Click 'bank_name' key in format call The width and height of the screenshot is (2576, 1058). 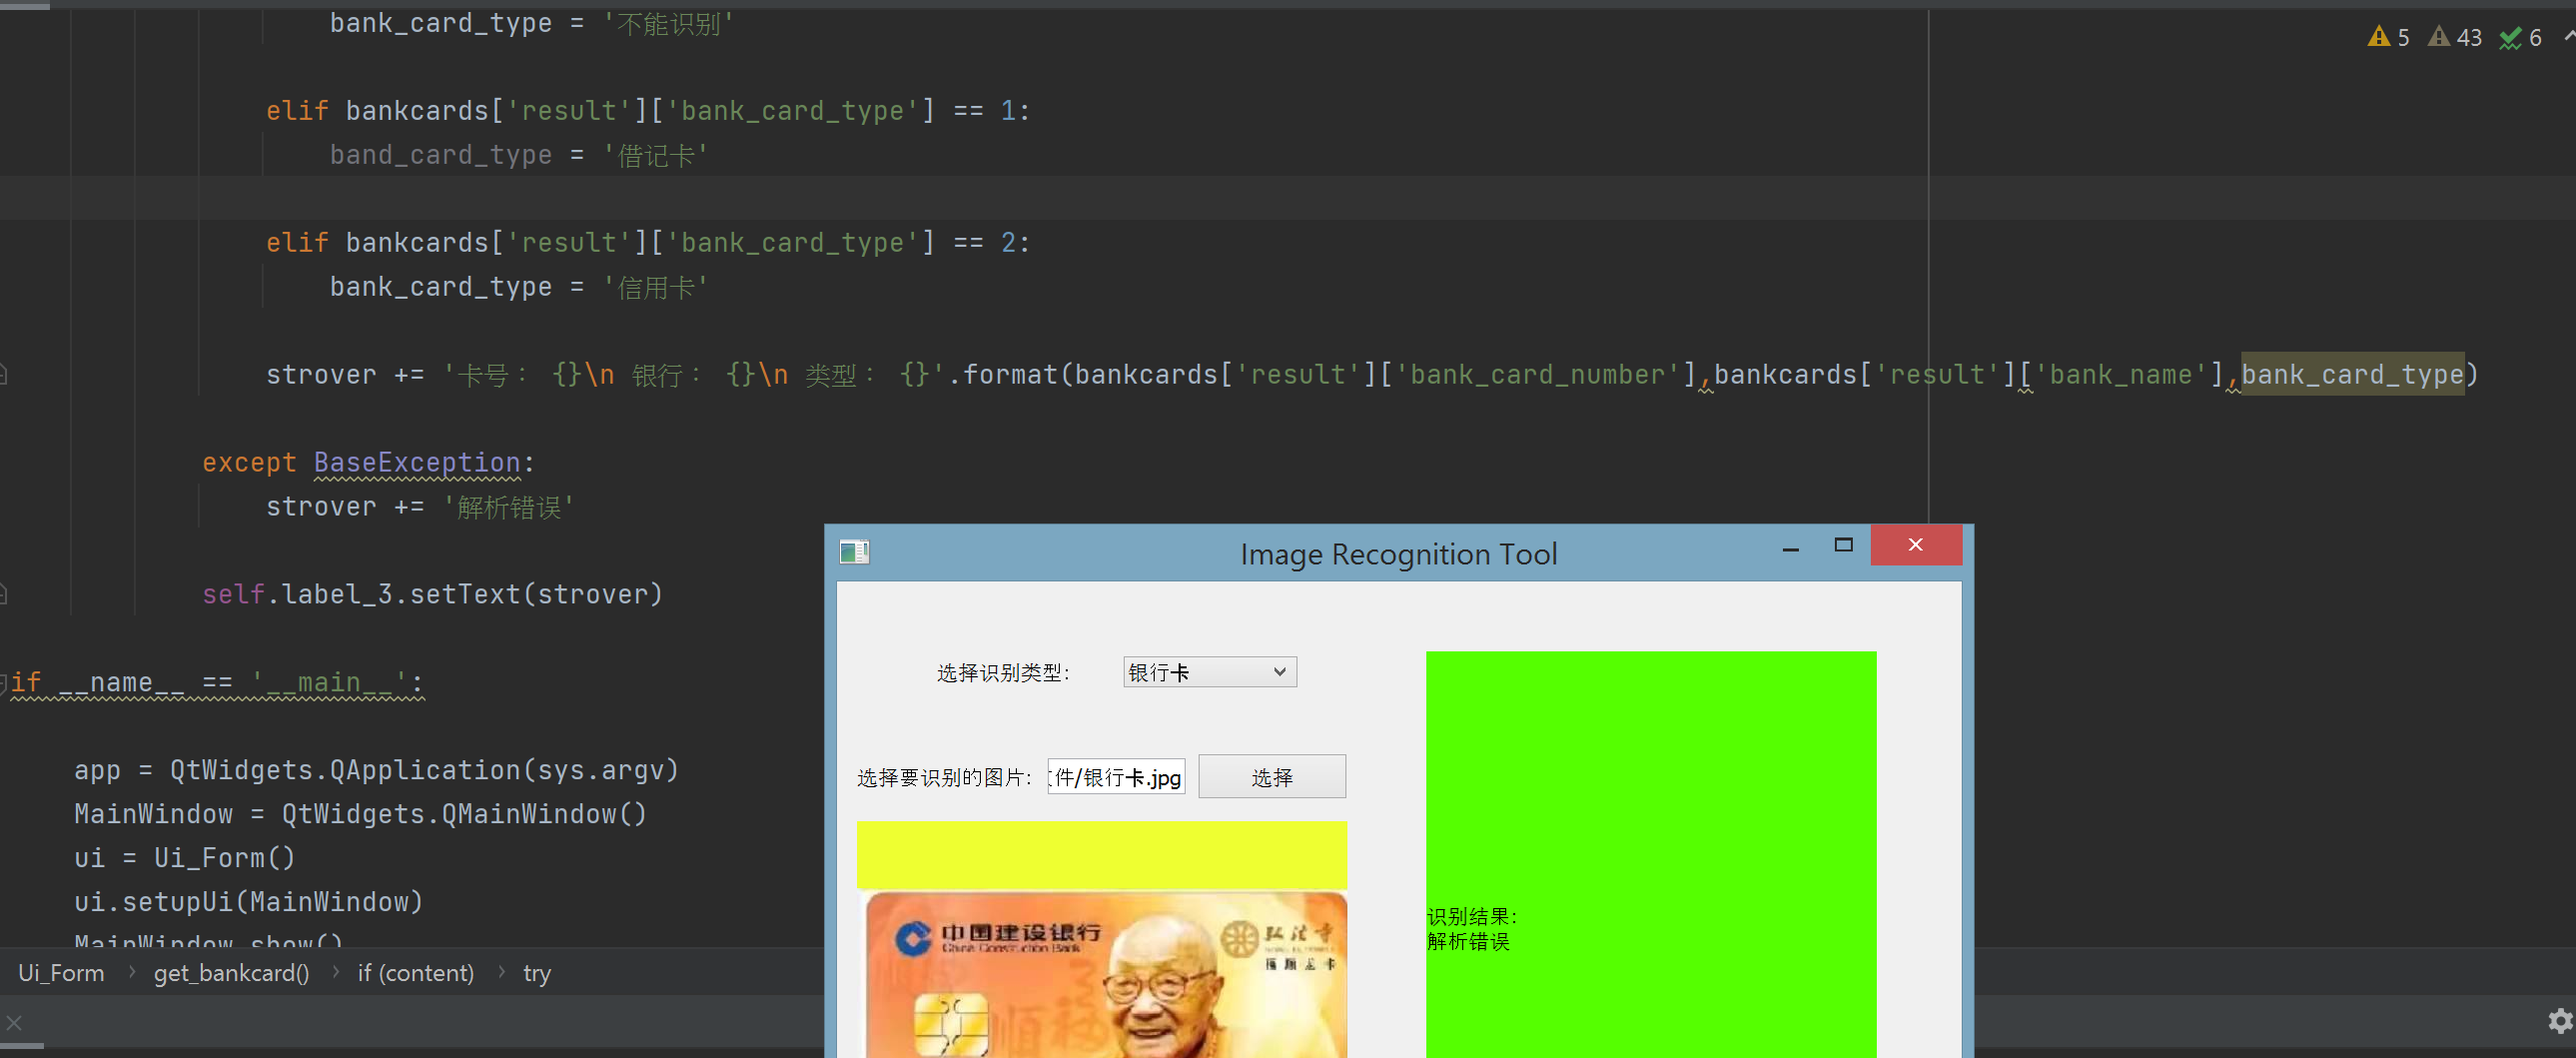tap(2120, 374)
